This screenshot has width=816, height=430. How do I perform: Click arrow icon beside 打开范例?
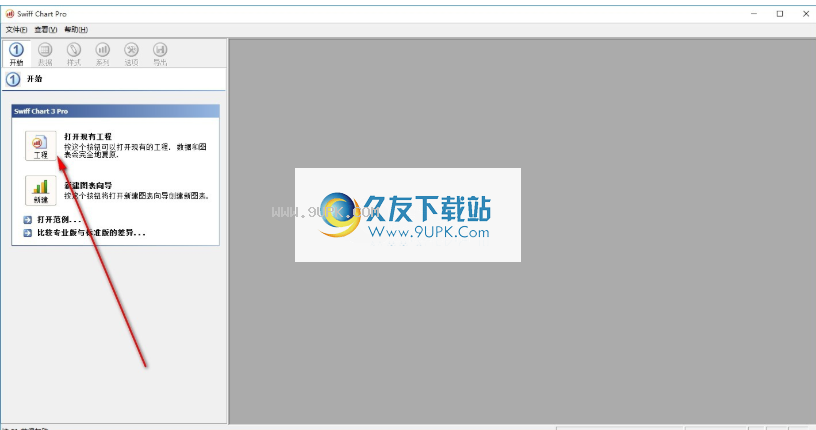28,220
